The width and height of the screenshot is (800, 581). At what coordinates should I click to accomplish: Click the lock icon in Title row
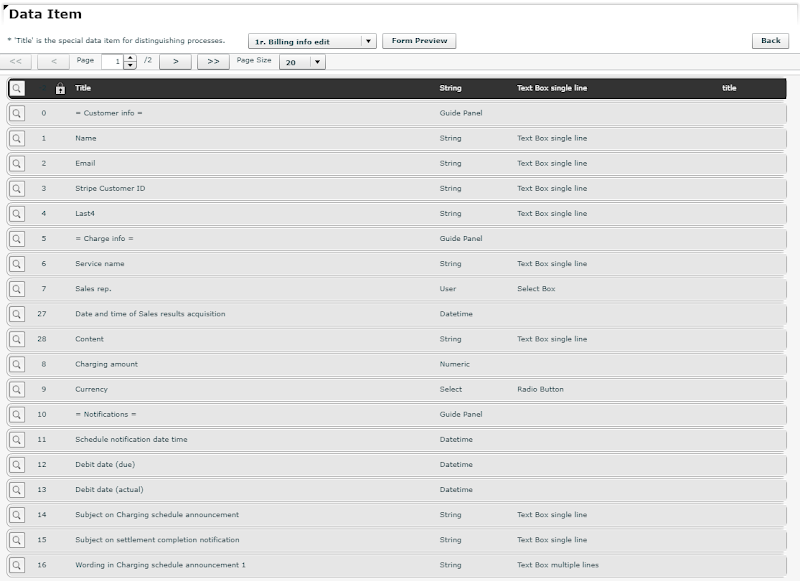(60, 88)
